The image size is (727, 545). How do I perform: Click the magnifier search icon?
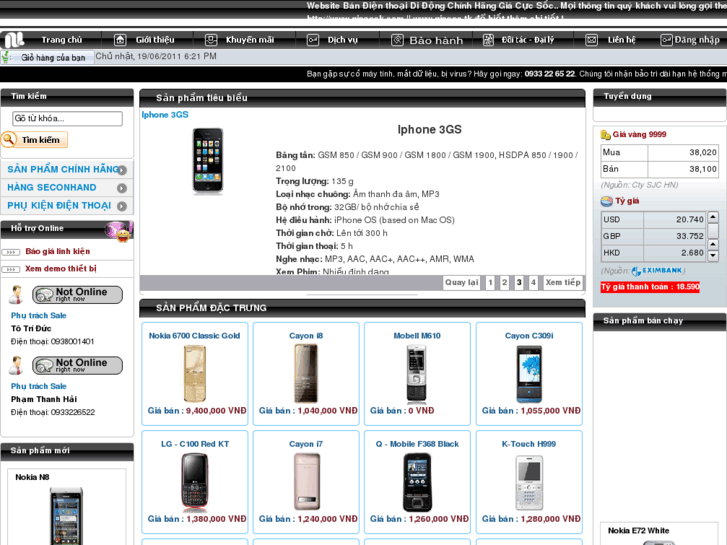(9, 139)
